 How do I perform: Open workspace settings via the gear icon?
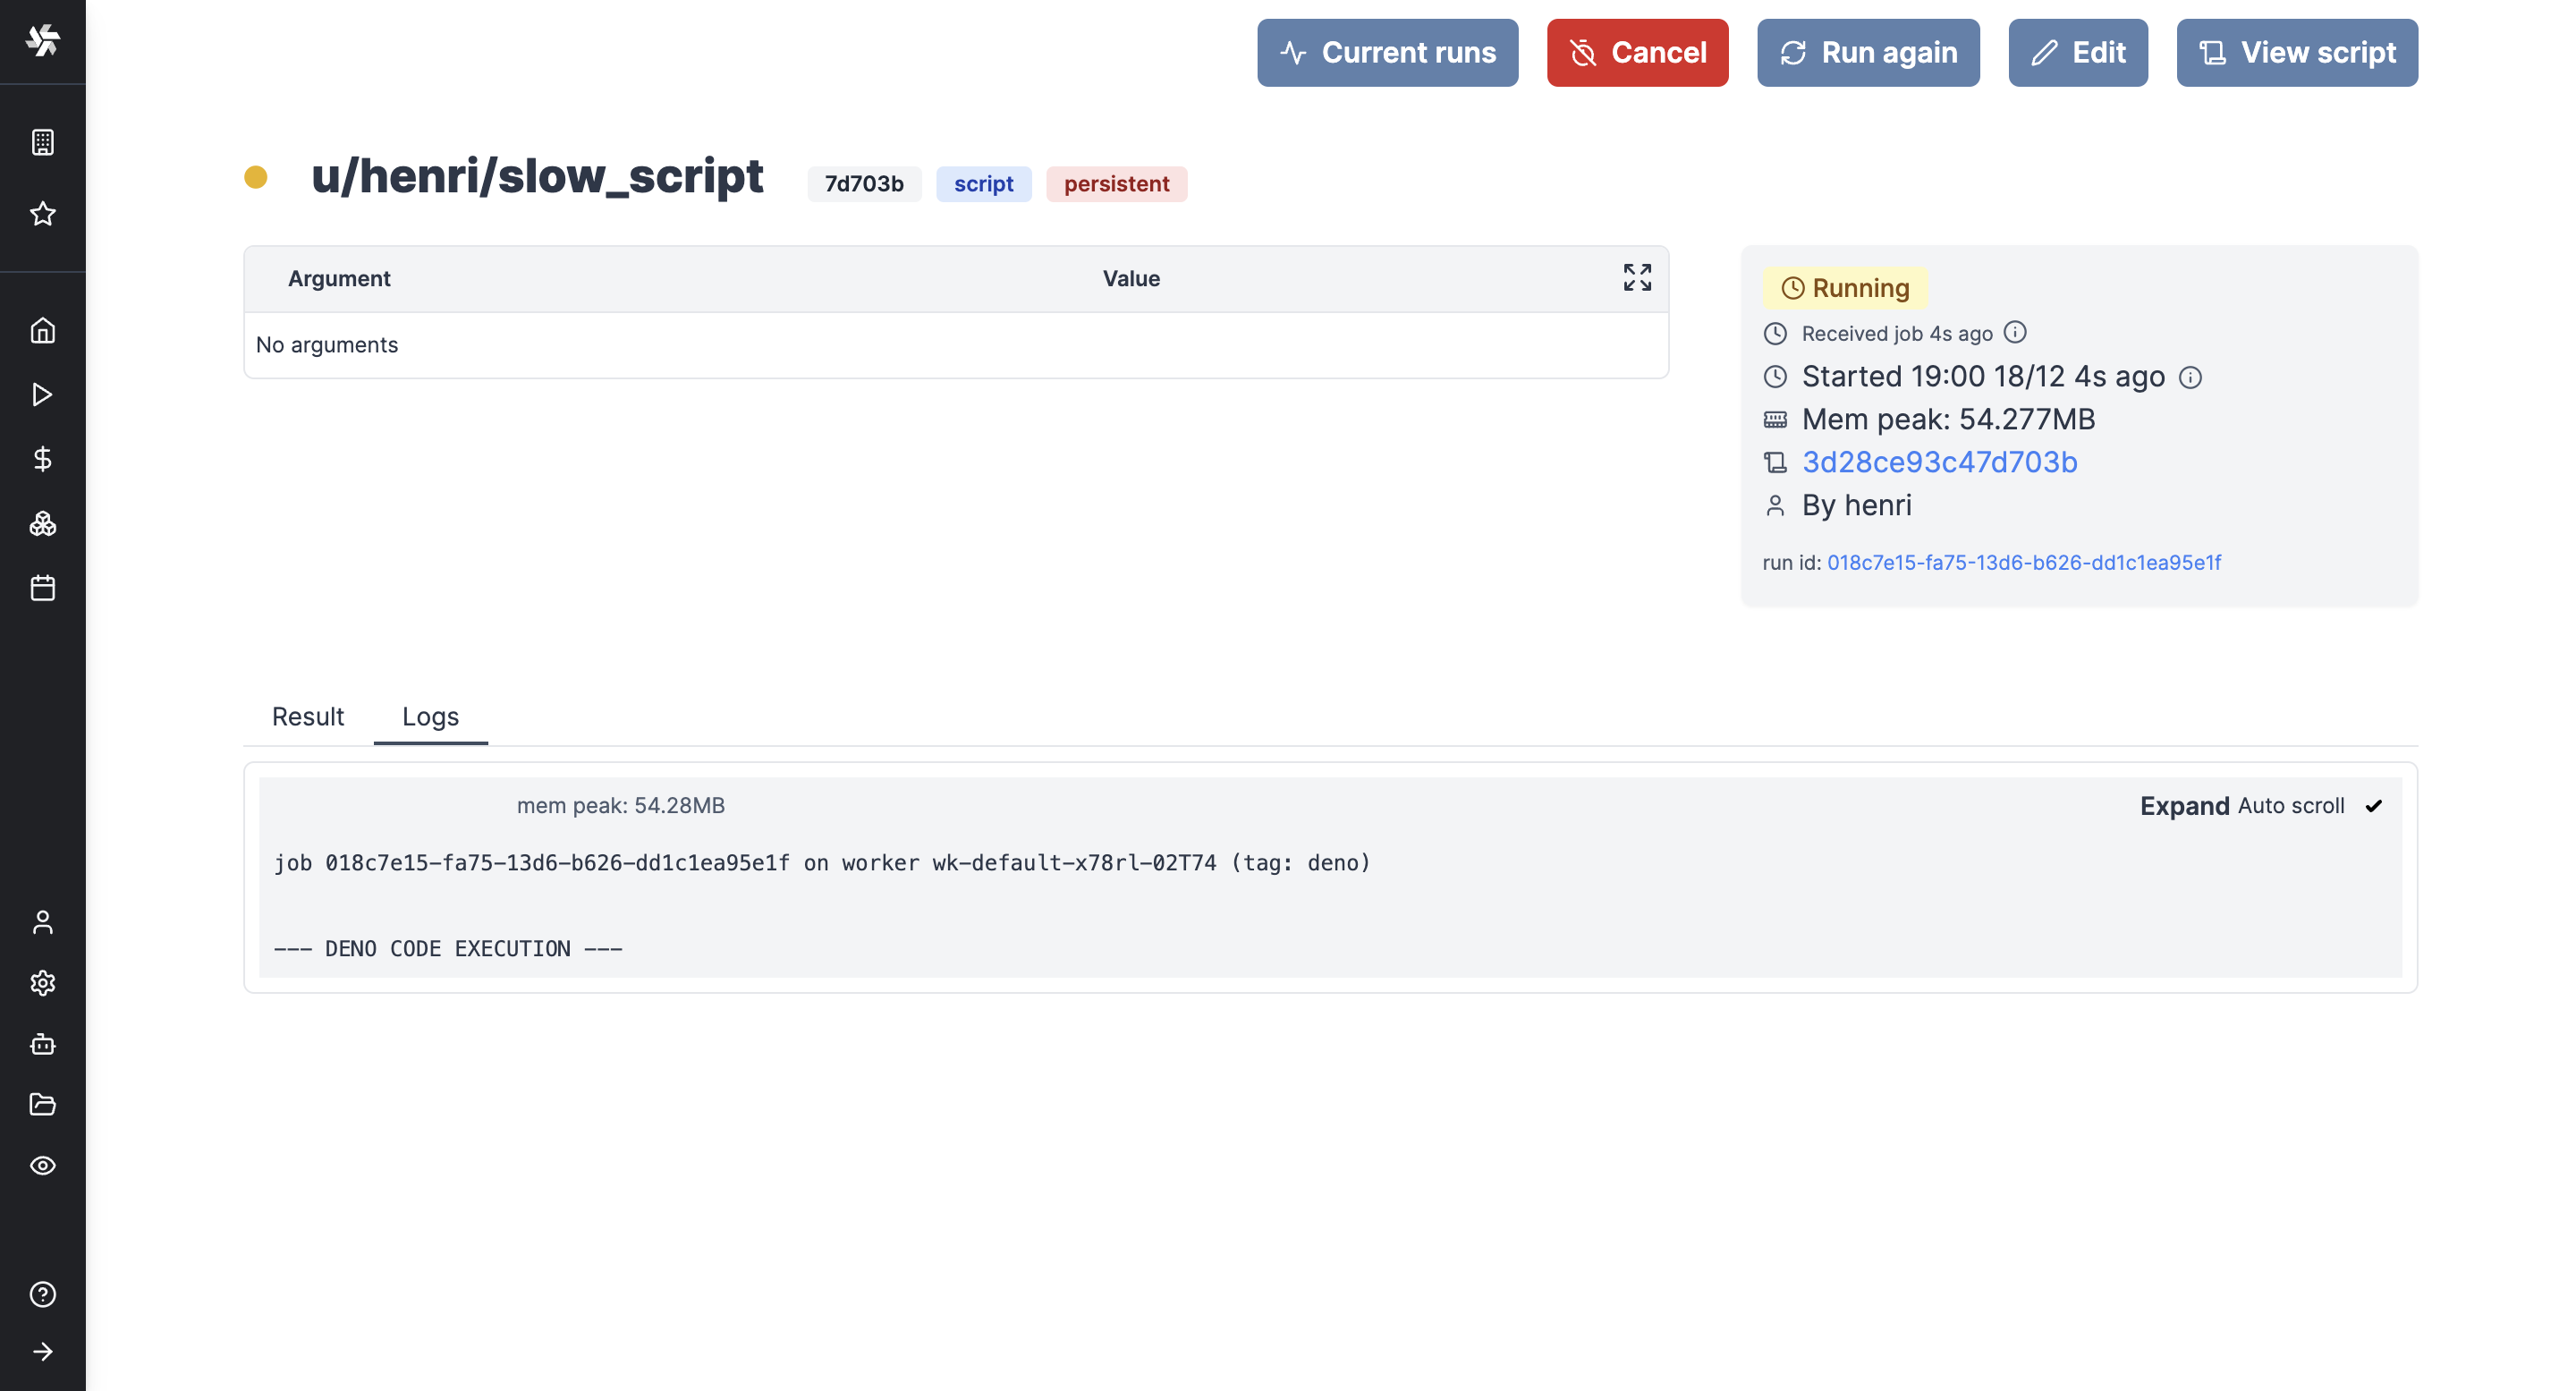pyautogui.click(x=43, y=983)
